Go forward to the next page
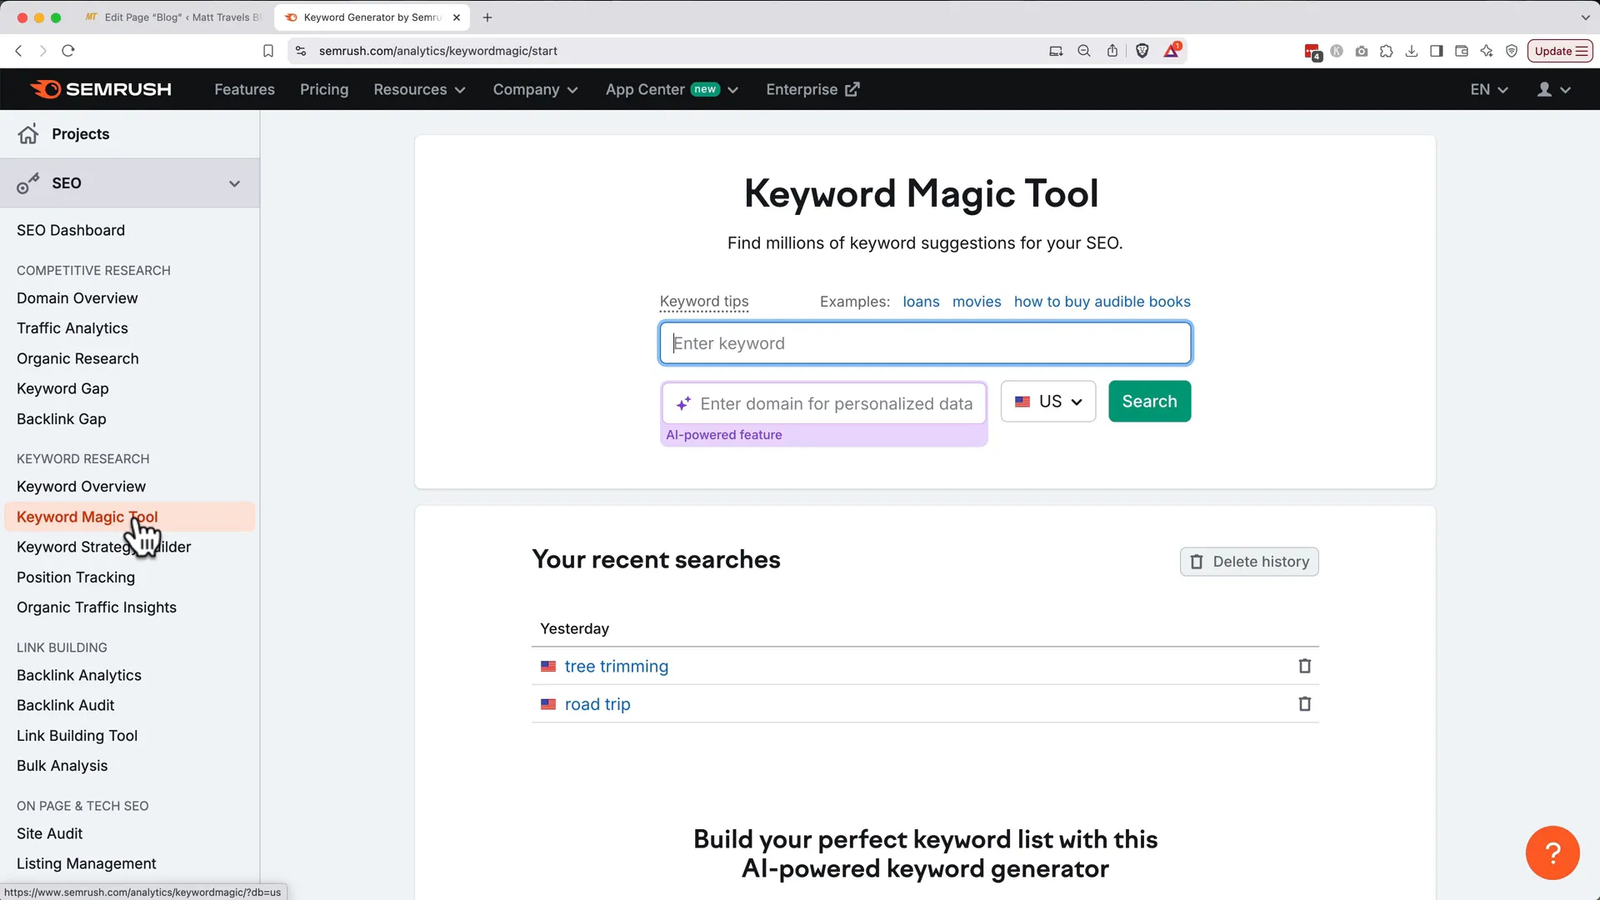 tap(42, 50)
